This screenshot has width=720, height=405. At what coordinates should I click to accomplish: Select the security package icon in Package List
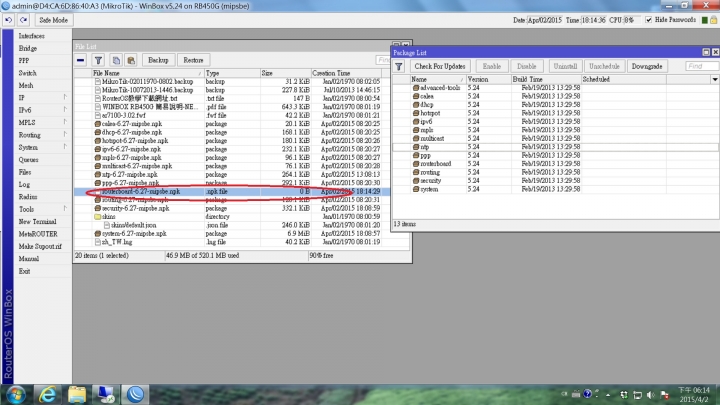(x=416, y=181)
